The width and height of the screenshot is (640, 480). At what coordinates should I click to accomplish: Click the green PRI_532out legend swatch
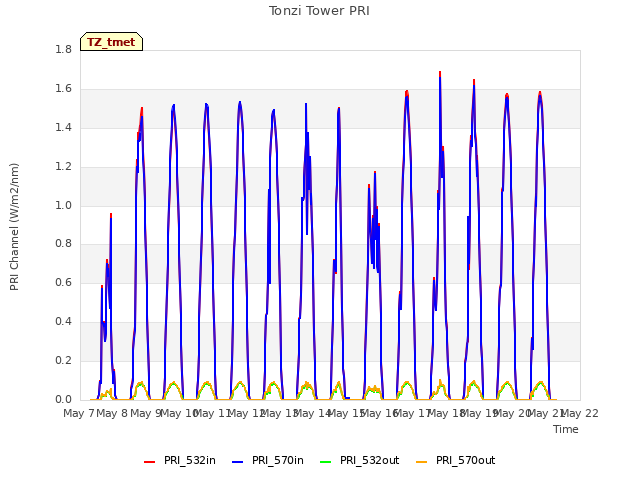pyautogui.click(x=326, y=462)
